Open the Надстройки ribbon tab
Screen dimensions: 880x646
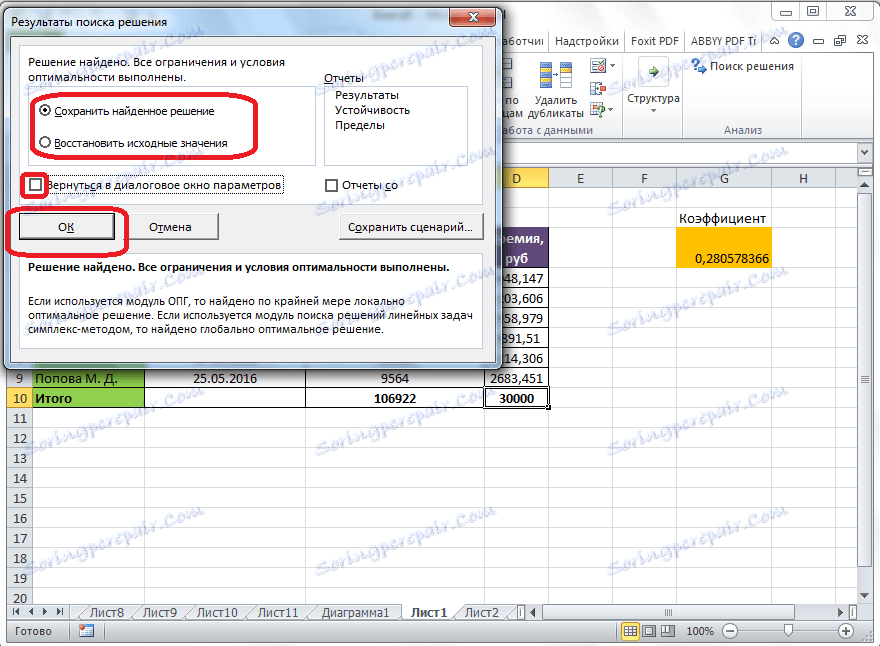point(585,40)
